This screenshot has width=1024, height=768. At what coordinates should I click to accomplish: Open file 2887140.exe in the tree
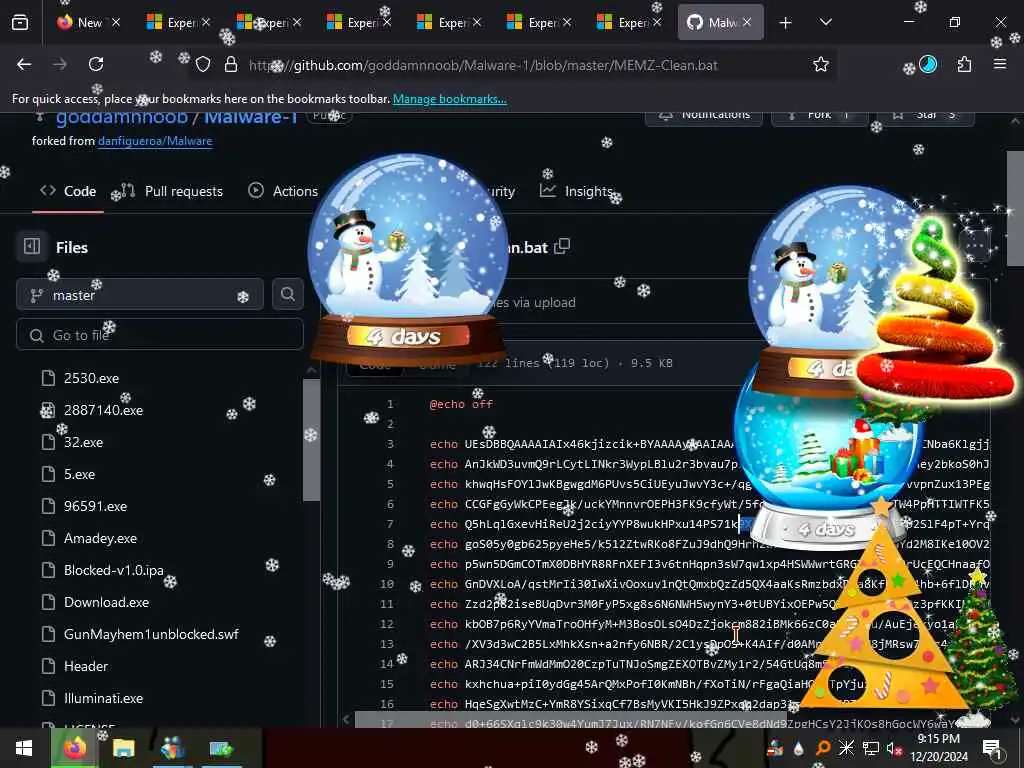[x=103, y=410]
